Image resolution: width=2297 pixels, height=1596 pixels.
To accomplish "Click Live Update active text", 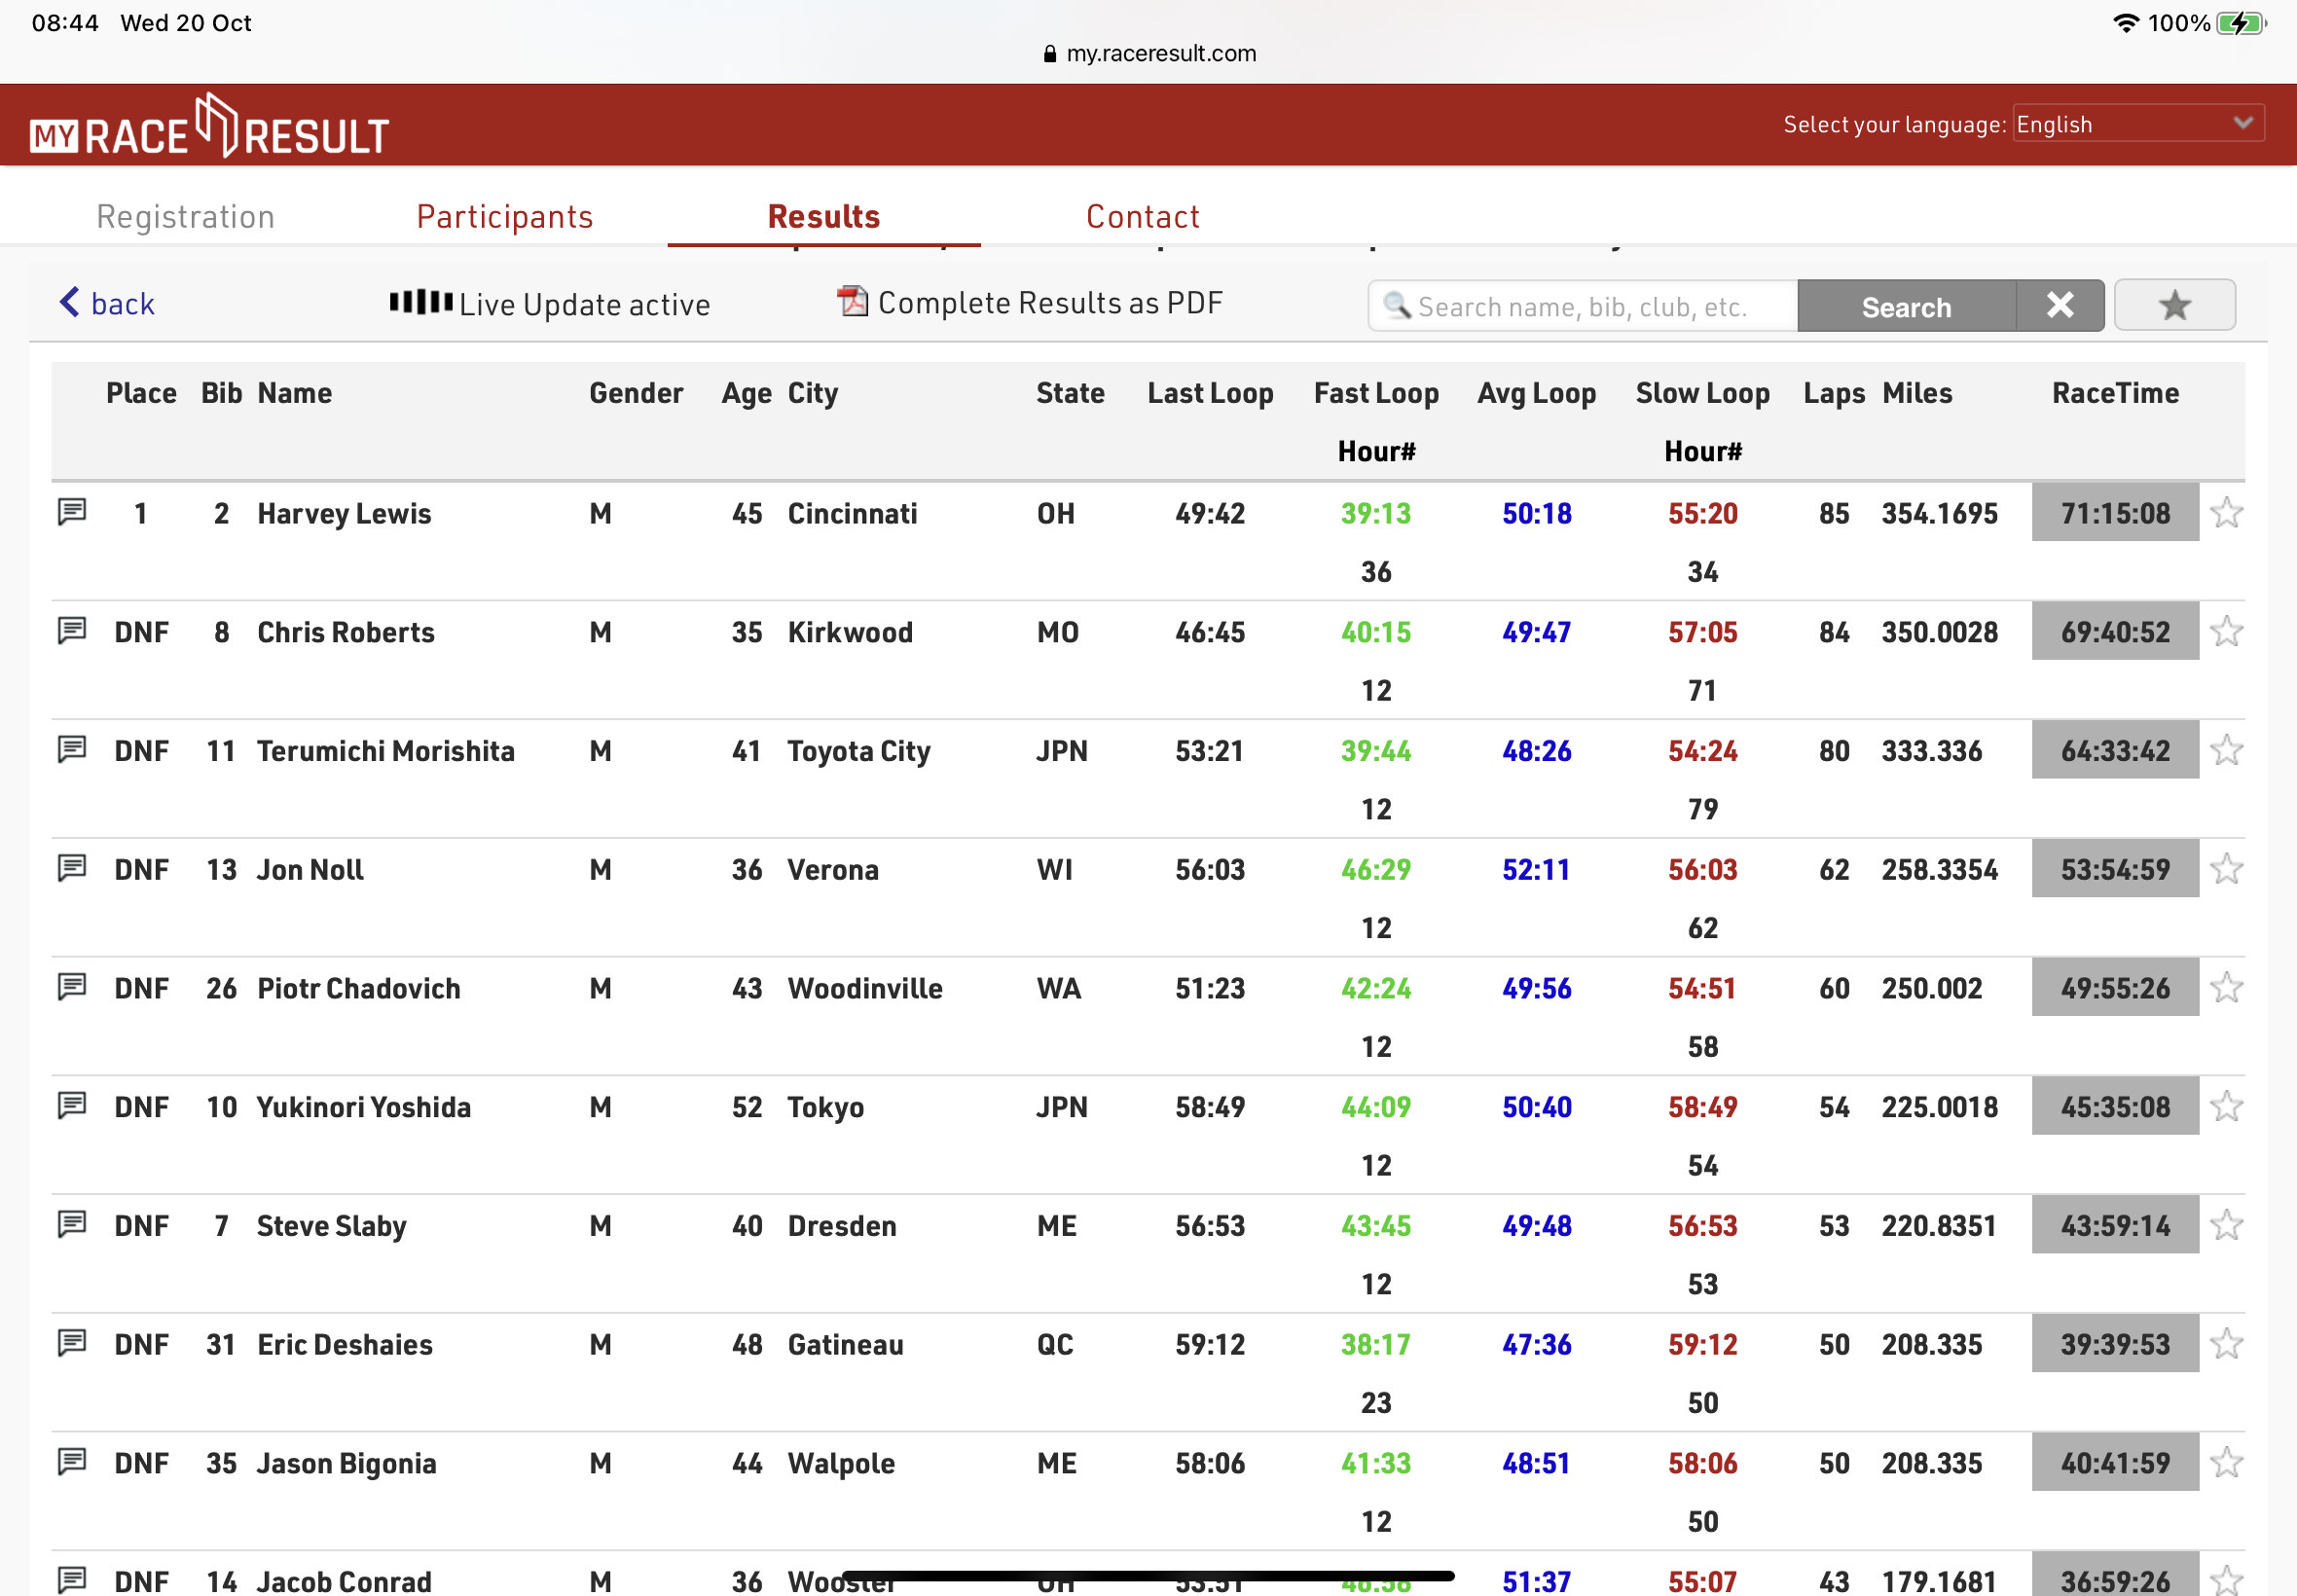I will pyautogui.click(x=585, y=304).
